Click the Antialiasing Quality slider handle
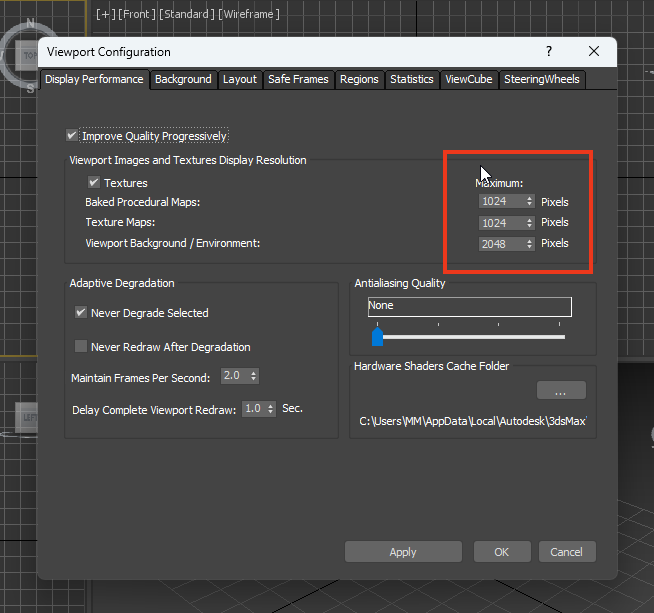 click(x=377, y=337)
